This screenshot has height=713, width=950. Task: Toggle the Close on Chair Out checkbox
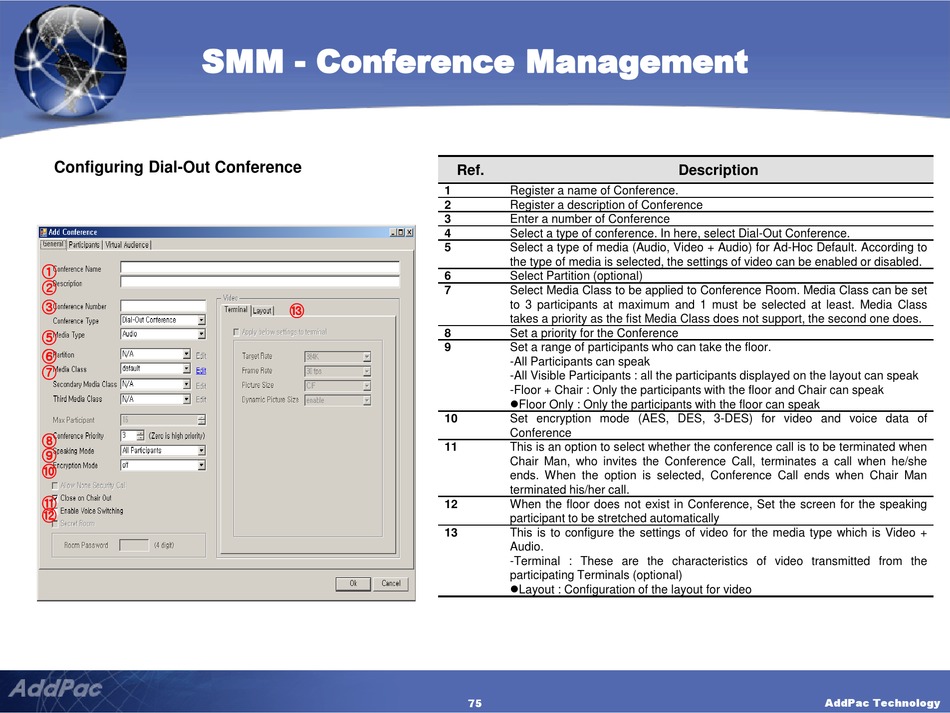55,498
